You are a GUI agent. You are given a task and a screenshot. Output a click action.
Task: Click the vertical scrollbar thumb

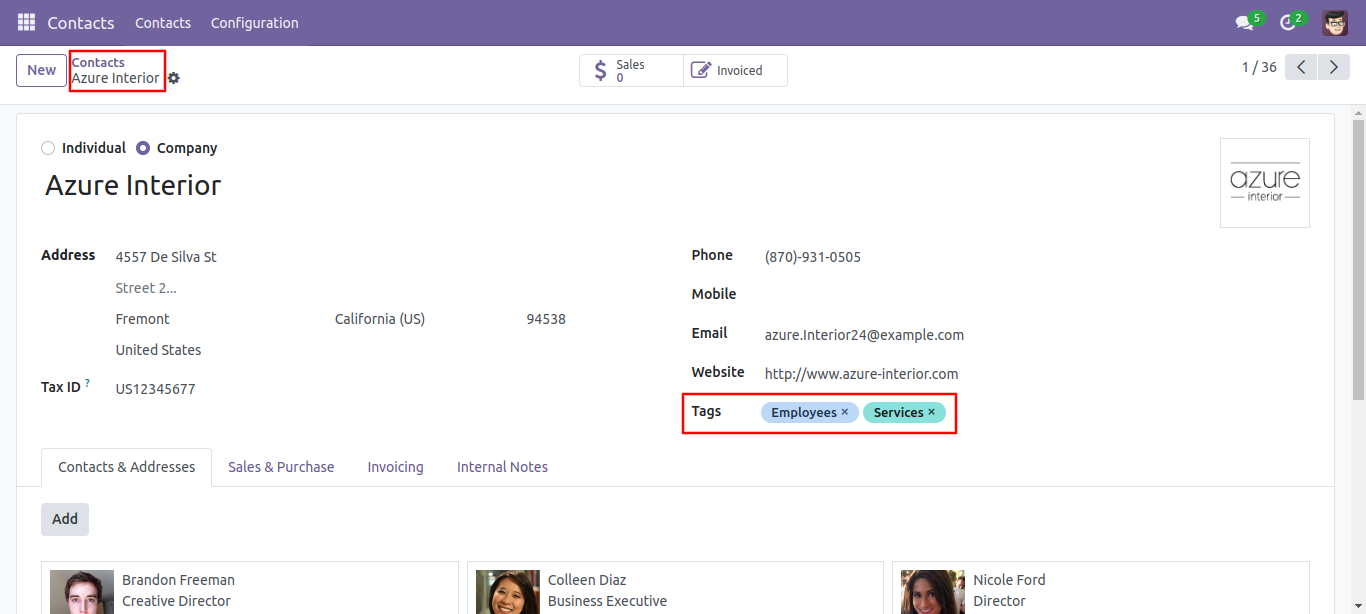click(x=1358, y=260)
